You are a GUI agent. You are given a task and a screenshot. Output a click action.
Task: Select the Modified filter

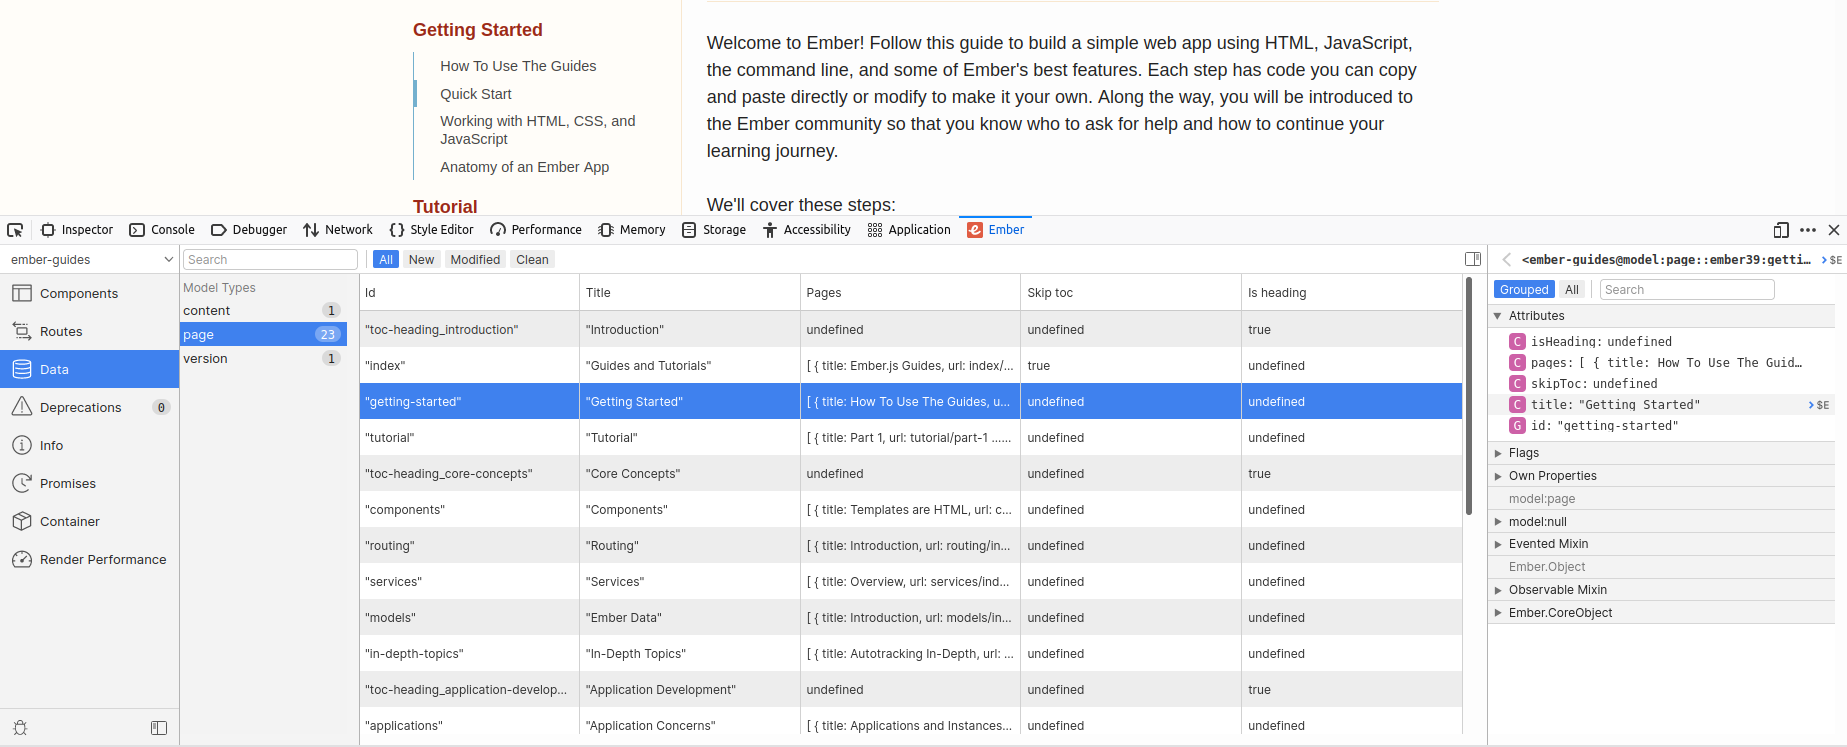(475, 260)
